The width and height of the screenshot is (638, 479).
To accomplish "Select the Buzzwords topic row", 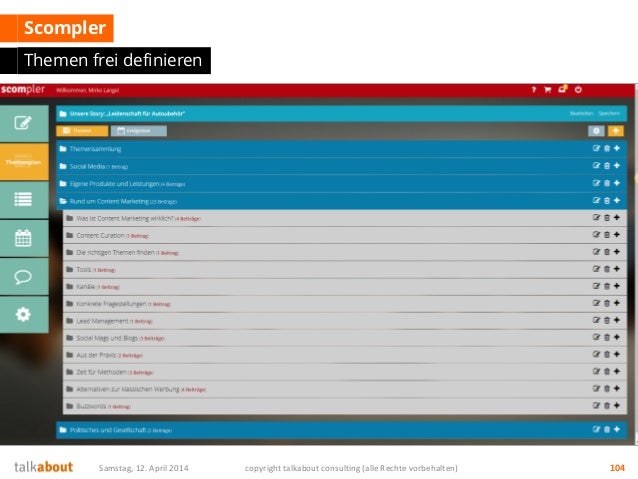I will 345,406.
